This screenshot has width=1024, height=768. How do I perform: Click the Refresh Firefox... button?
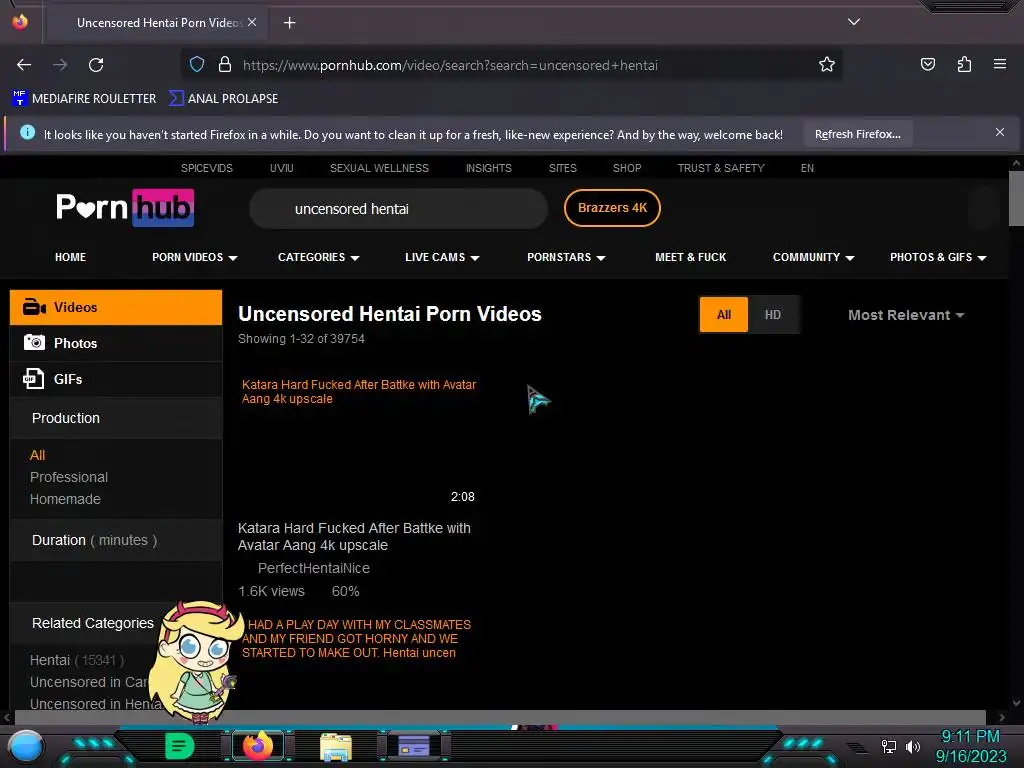tap(857, 134)
